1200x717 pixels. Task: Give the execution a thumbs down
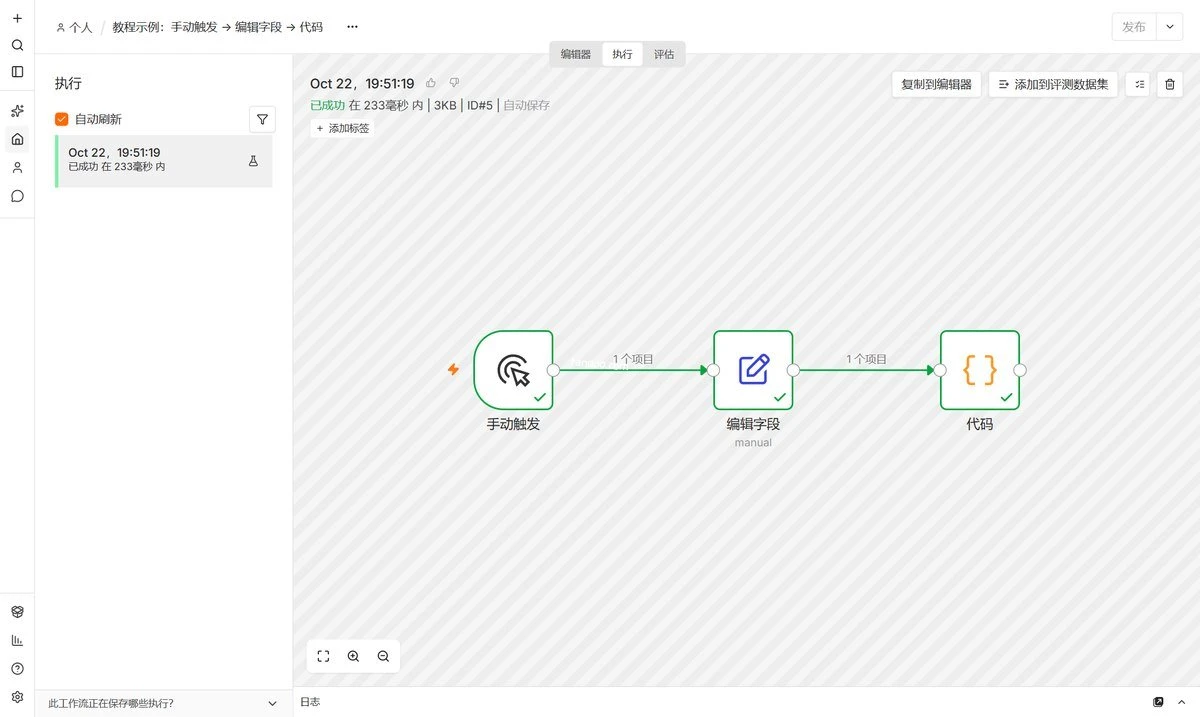click(454, 83)
